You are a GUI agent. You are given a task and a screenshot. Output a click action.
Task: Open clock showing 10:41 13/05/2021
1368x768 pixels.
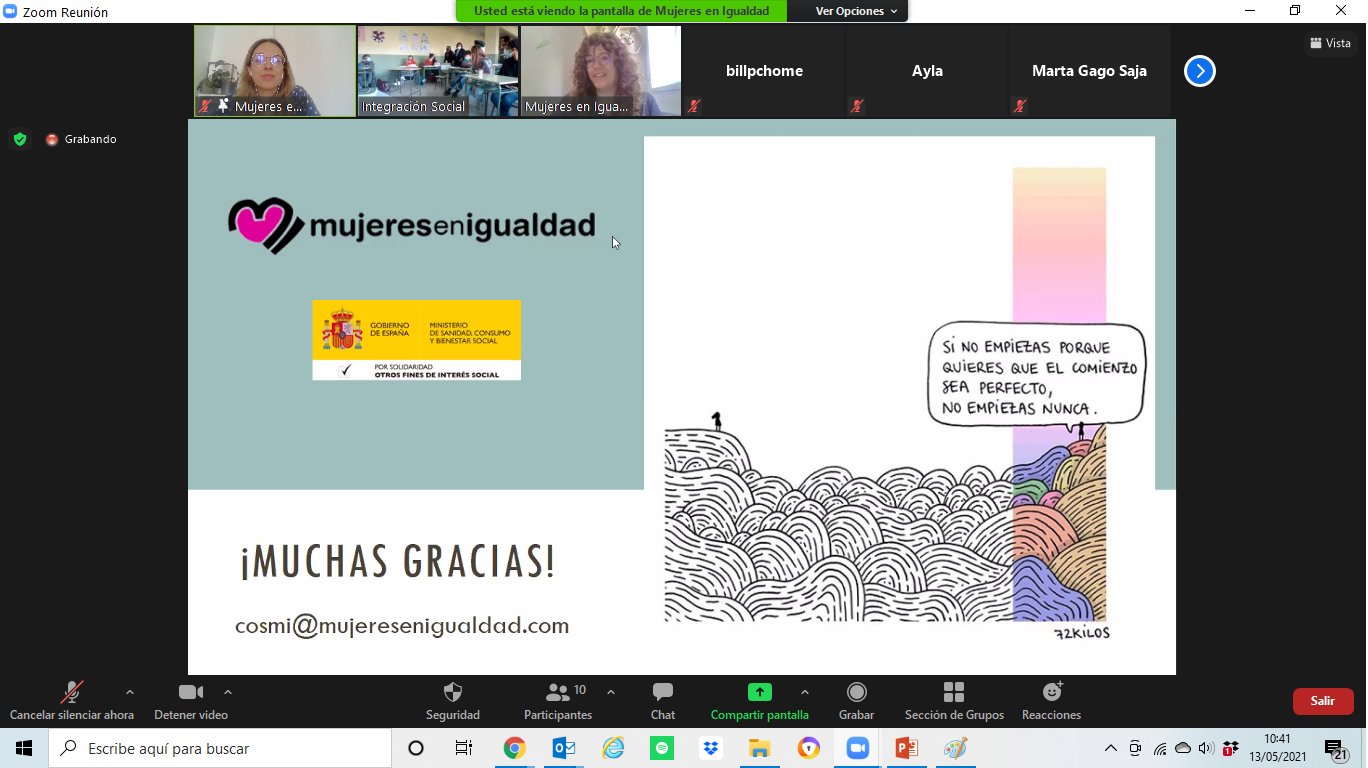(1277, 748)
